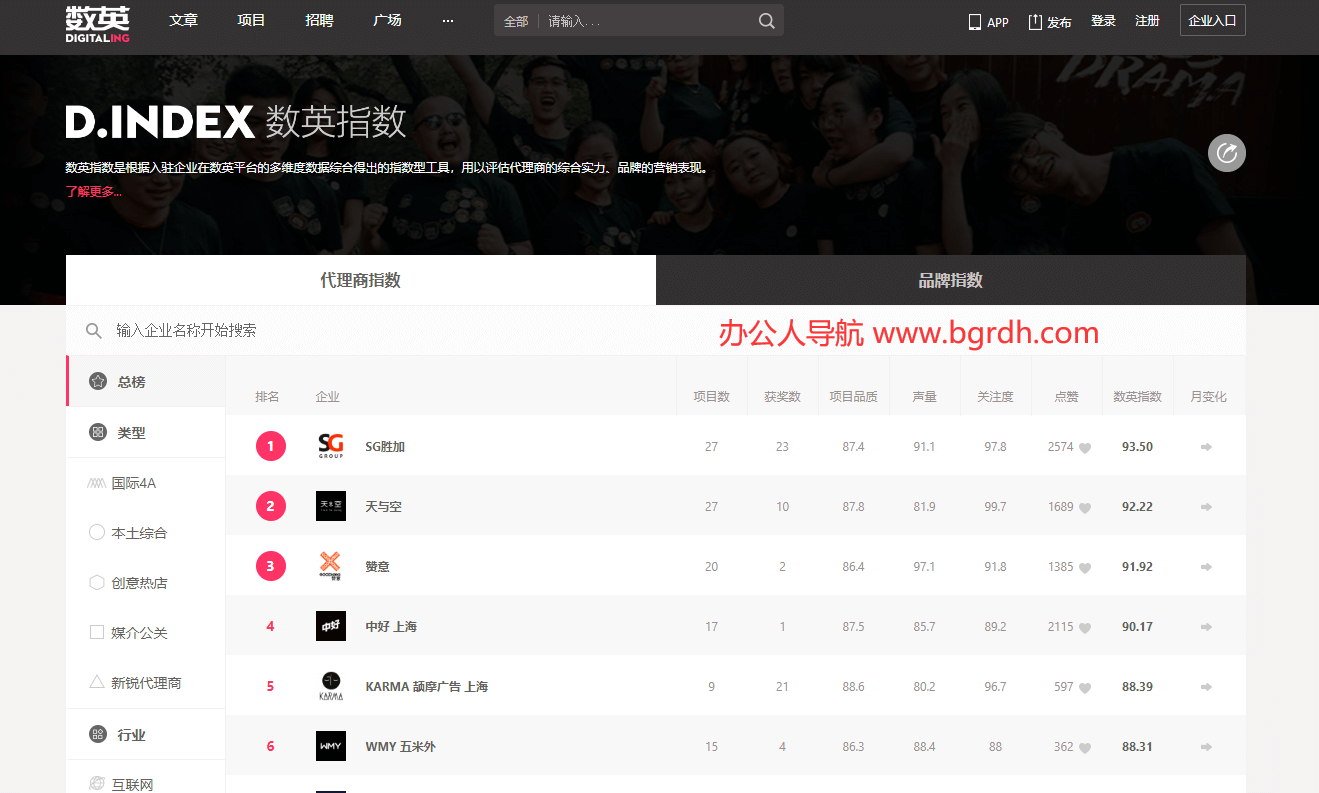
Task: Switch to the 品牌指数 tab
Action: pos(950,280)
